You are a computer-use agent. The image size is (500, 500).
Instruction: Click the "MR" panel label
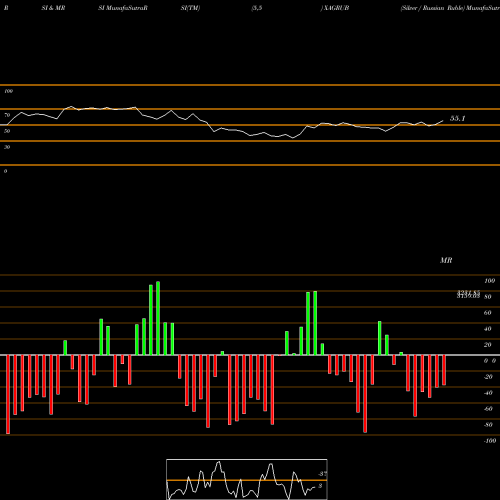pyautogui.click(x=446, y=260)
